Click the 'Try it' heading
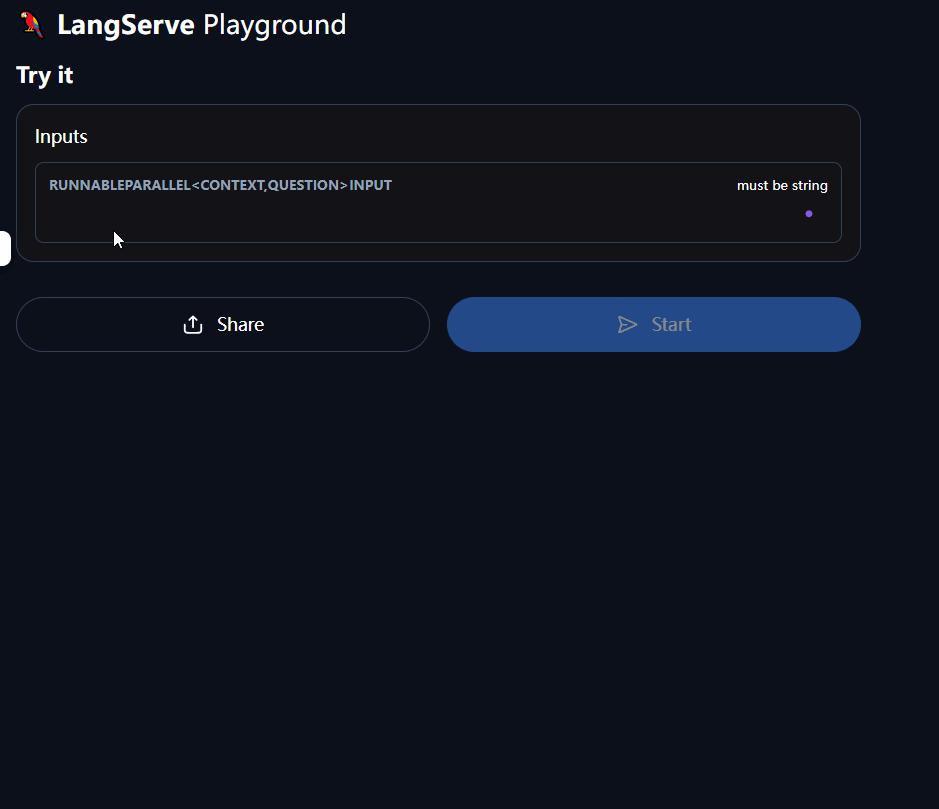 [x=45, y=75]
